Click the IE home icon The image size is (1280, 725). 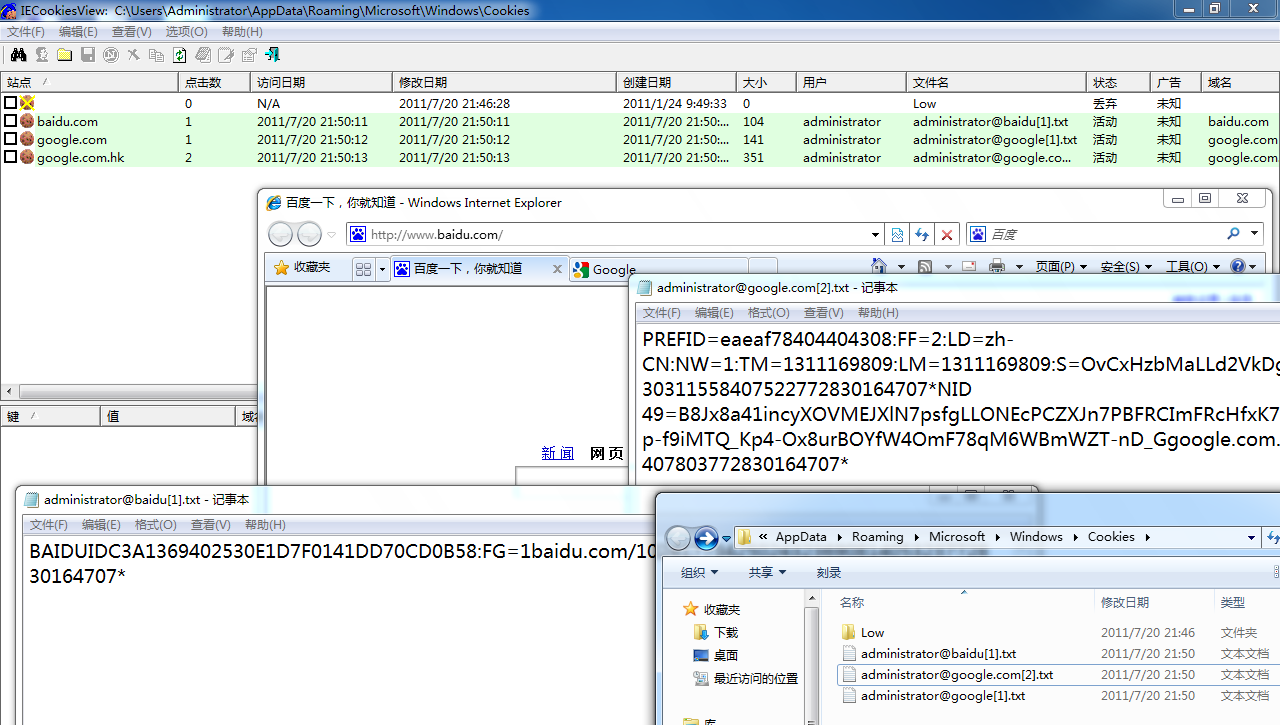879,266
